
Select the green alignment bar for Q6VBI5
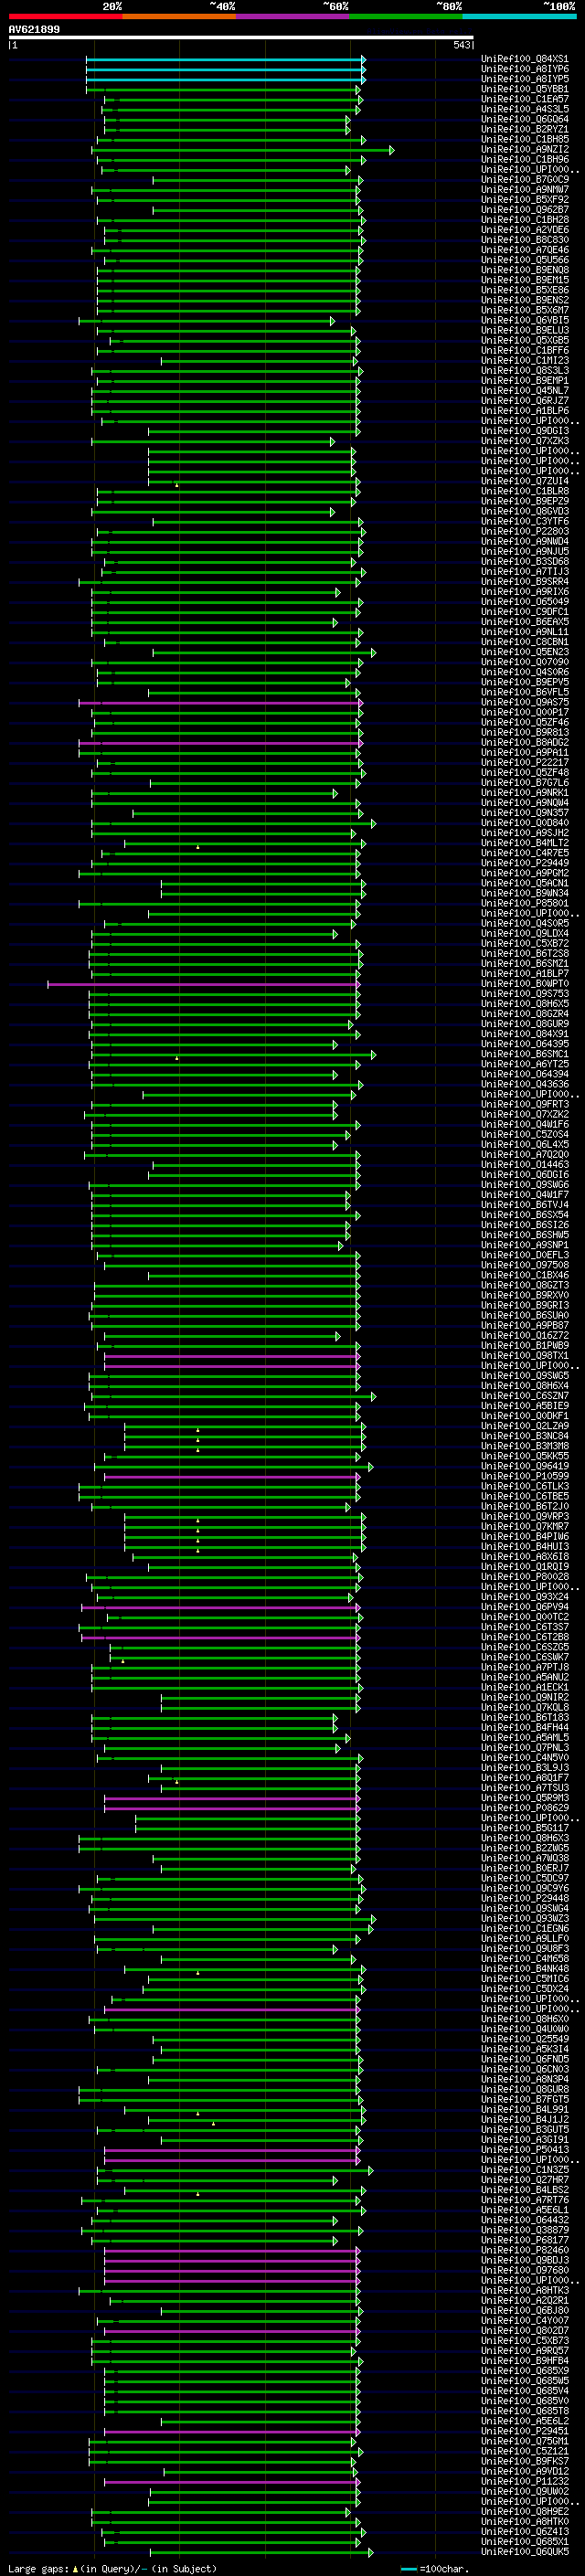pos(206,321)
